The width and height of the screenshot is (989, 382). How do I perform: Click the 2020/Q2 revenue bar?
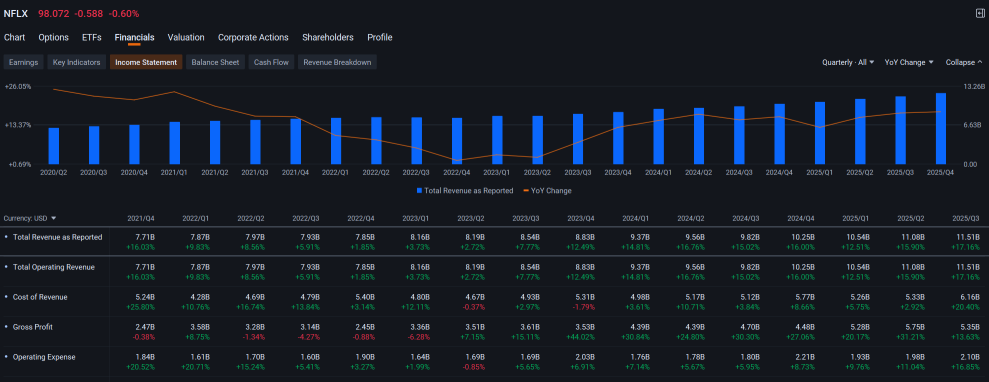54,146
